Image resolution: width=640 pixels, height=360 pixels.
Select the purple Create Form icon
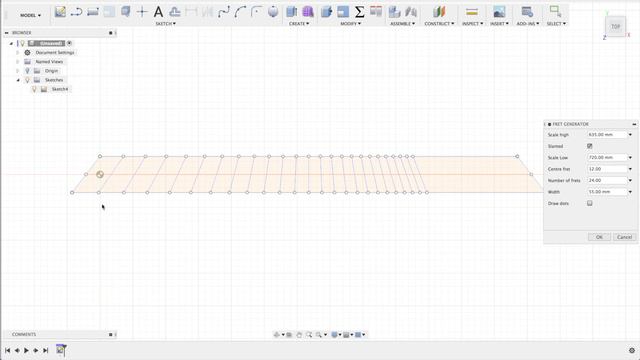(308, 12)
